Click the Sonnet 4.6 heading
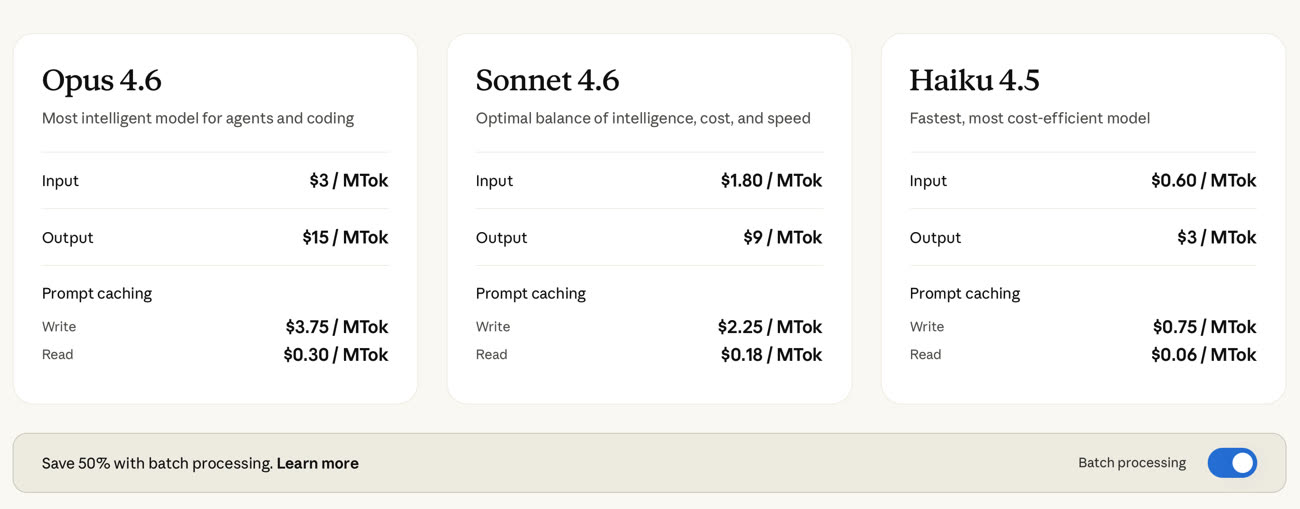This screenshot has width=1300, height=509. pyautogui.click(x=547, y=80)
